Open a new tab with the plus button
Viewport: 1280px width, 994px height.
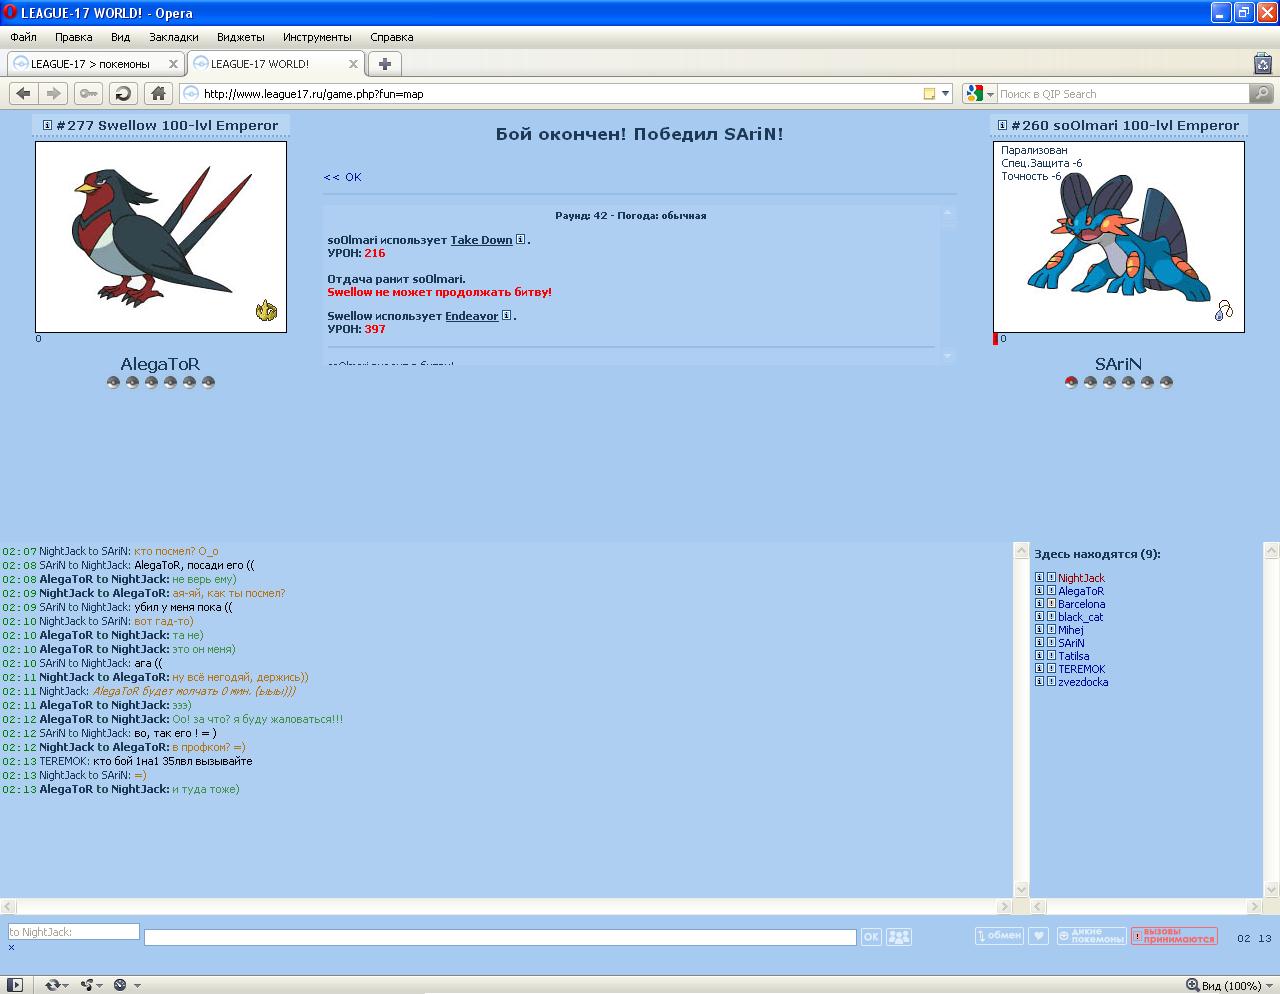[x=384, y=64]
